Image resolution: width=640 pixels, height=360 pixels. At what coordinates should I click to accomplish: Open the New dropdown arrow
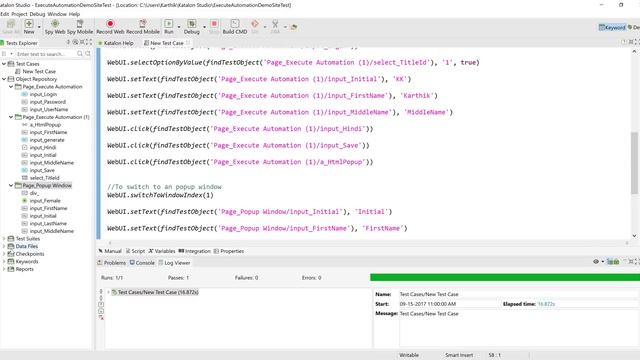tap(39, 27)
